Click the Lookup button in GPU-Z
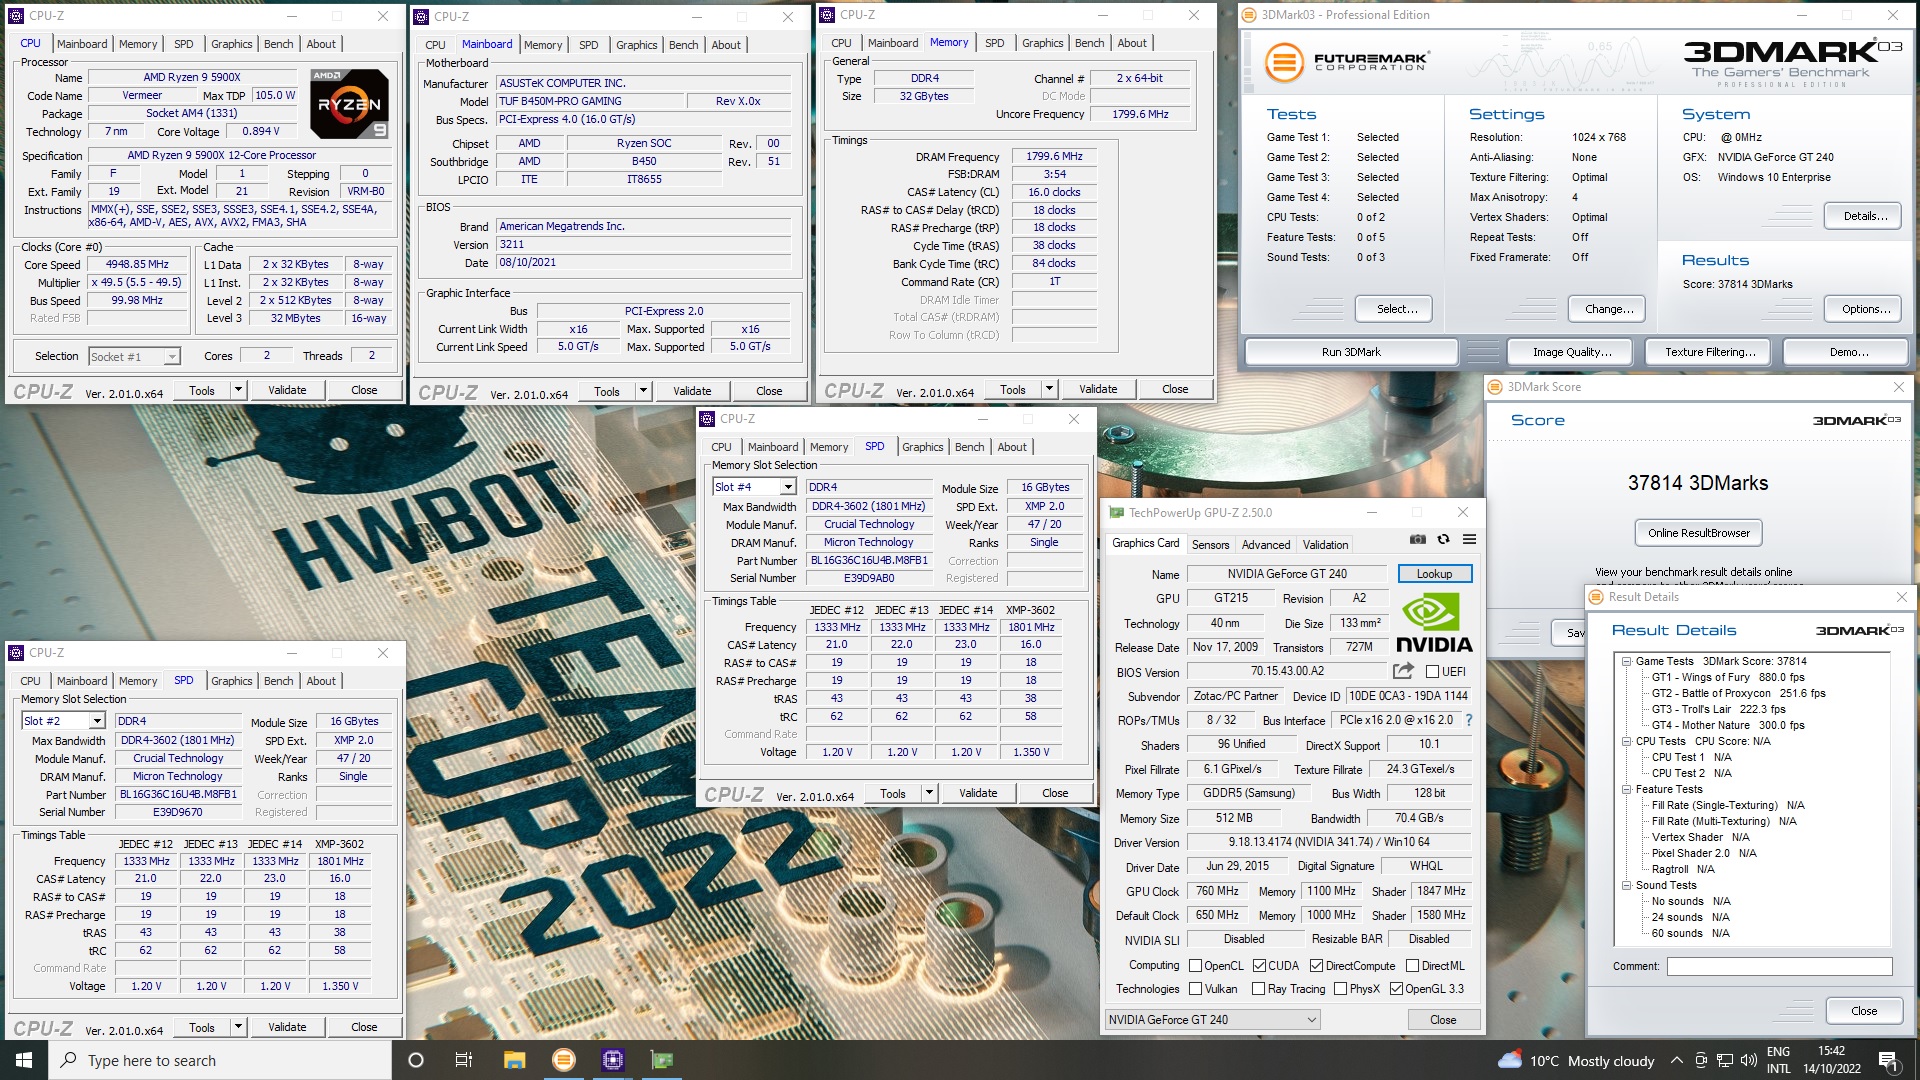 1434,574
